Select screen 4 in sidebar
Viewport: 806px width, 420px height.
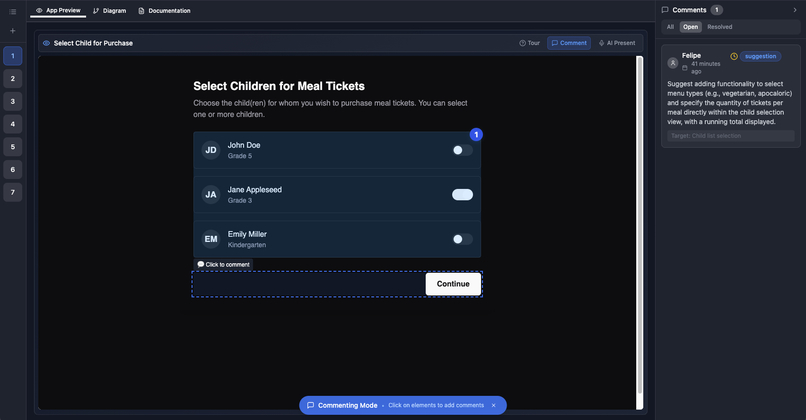13,124
